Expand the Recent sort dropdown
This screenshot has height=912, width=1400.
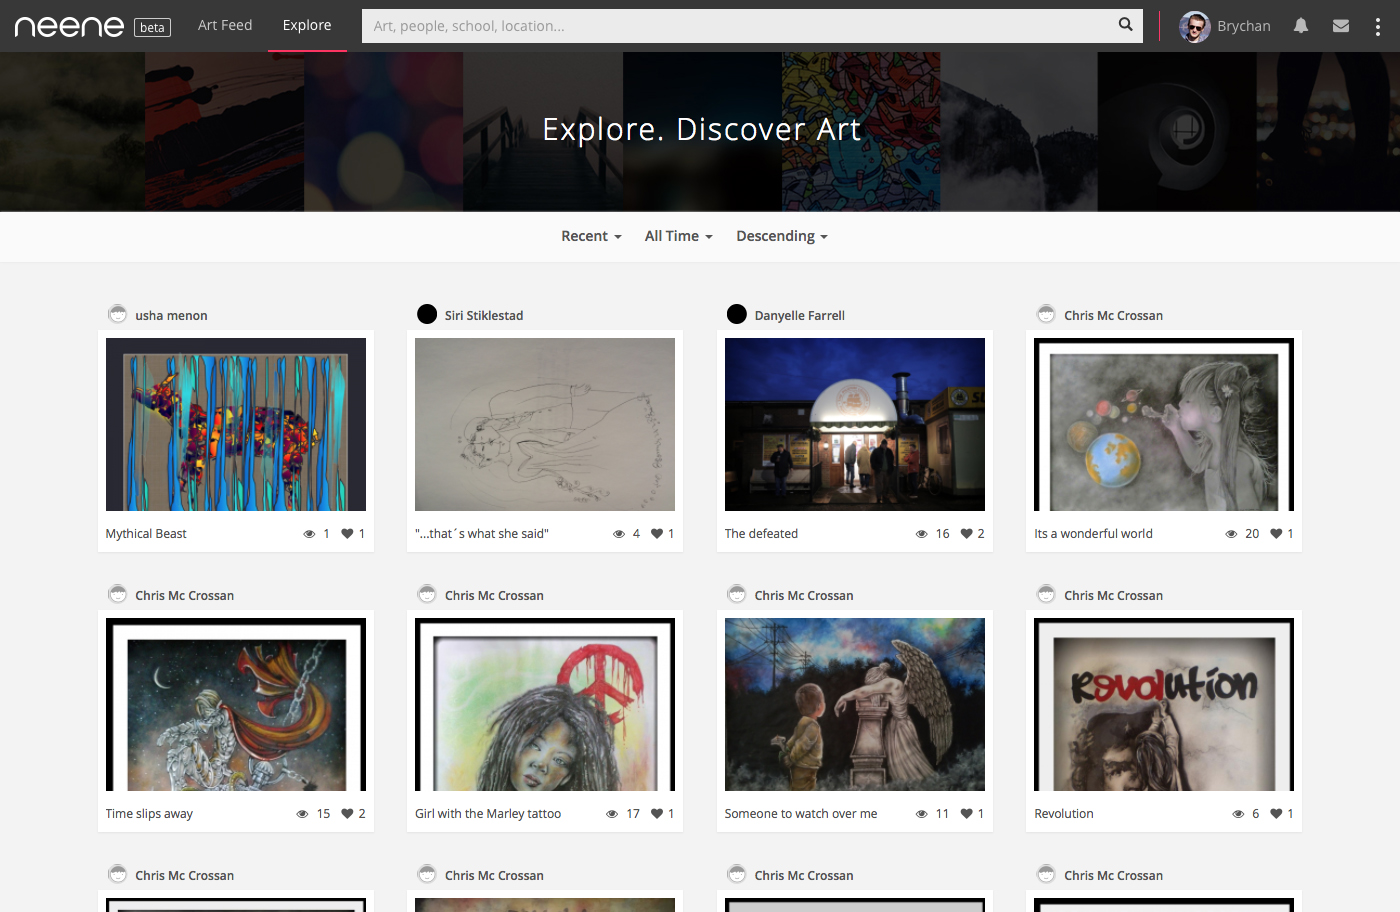591,236
